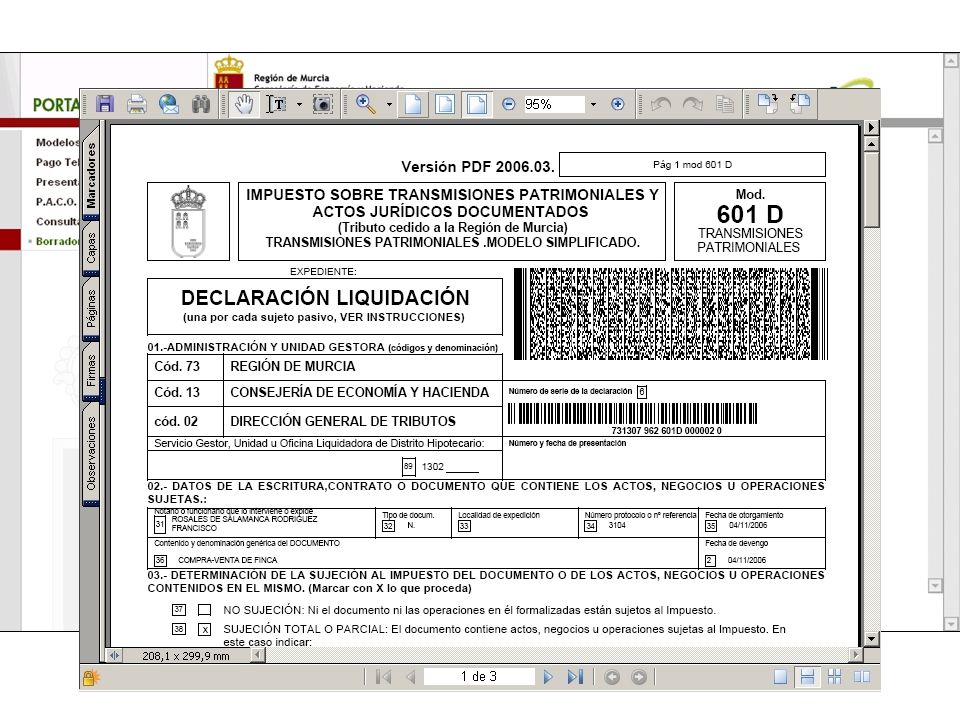Viewport: 960px width, 720px height.
Task: Go to next view
Action: click(639, 677)
